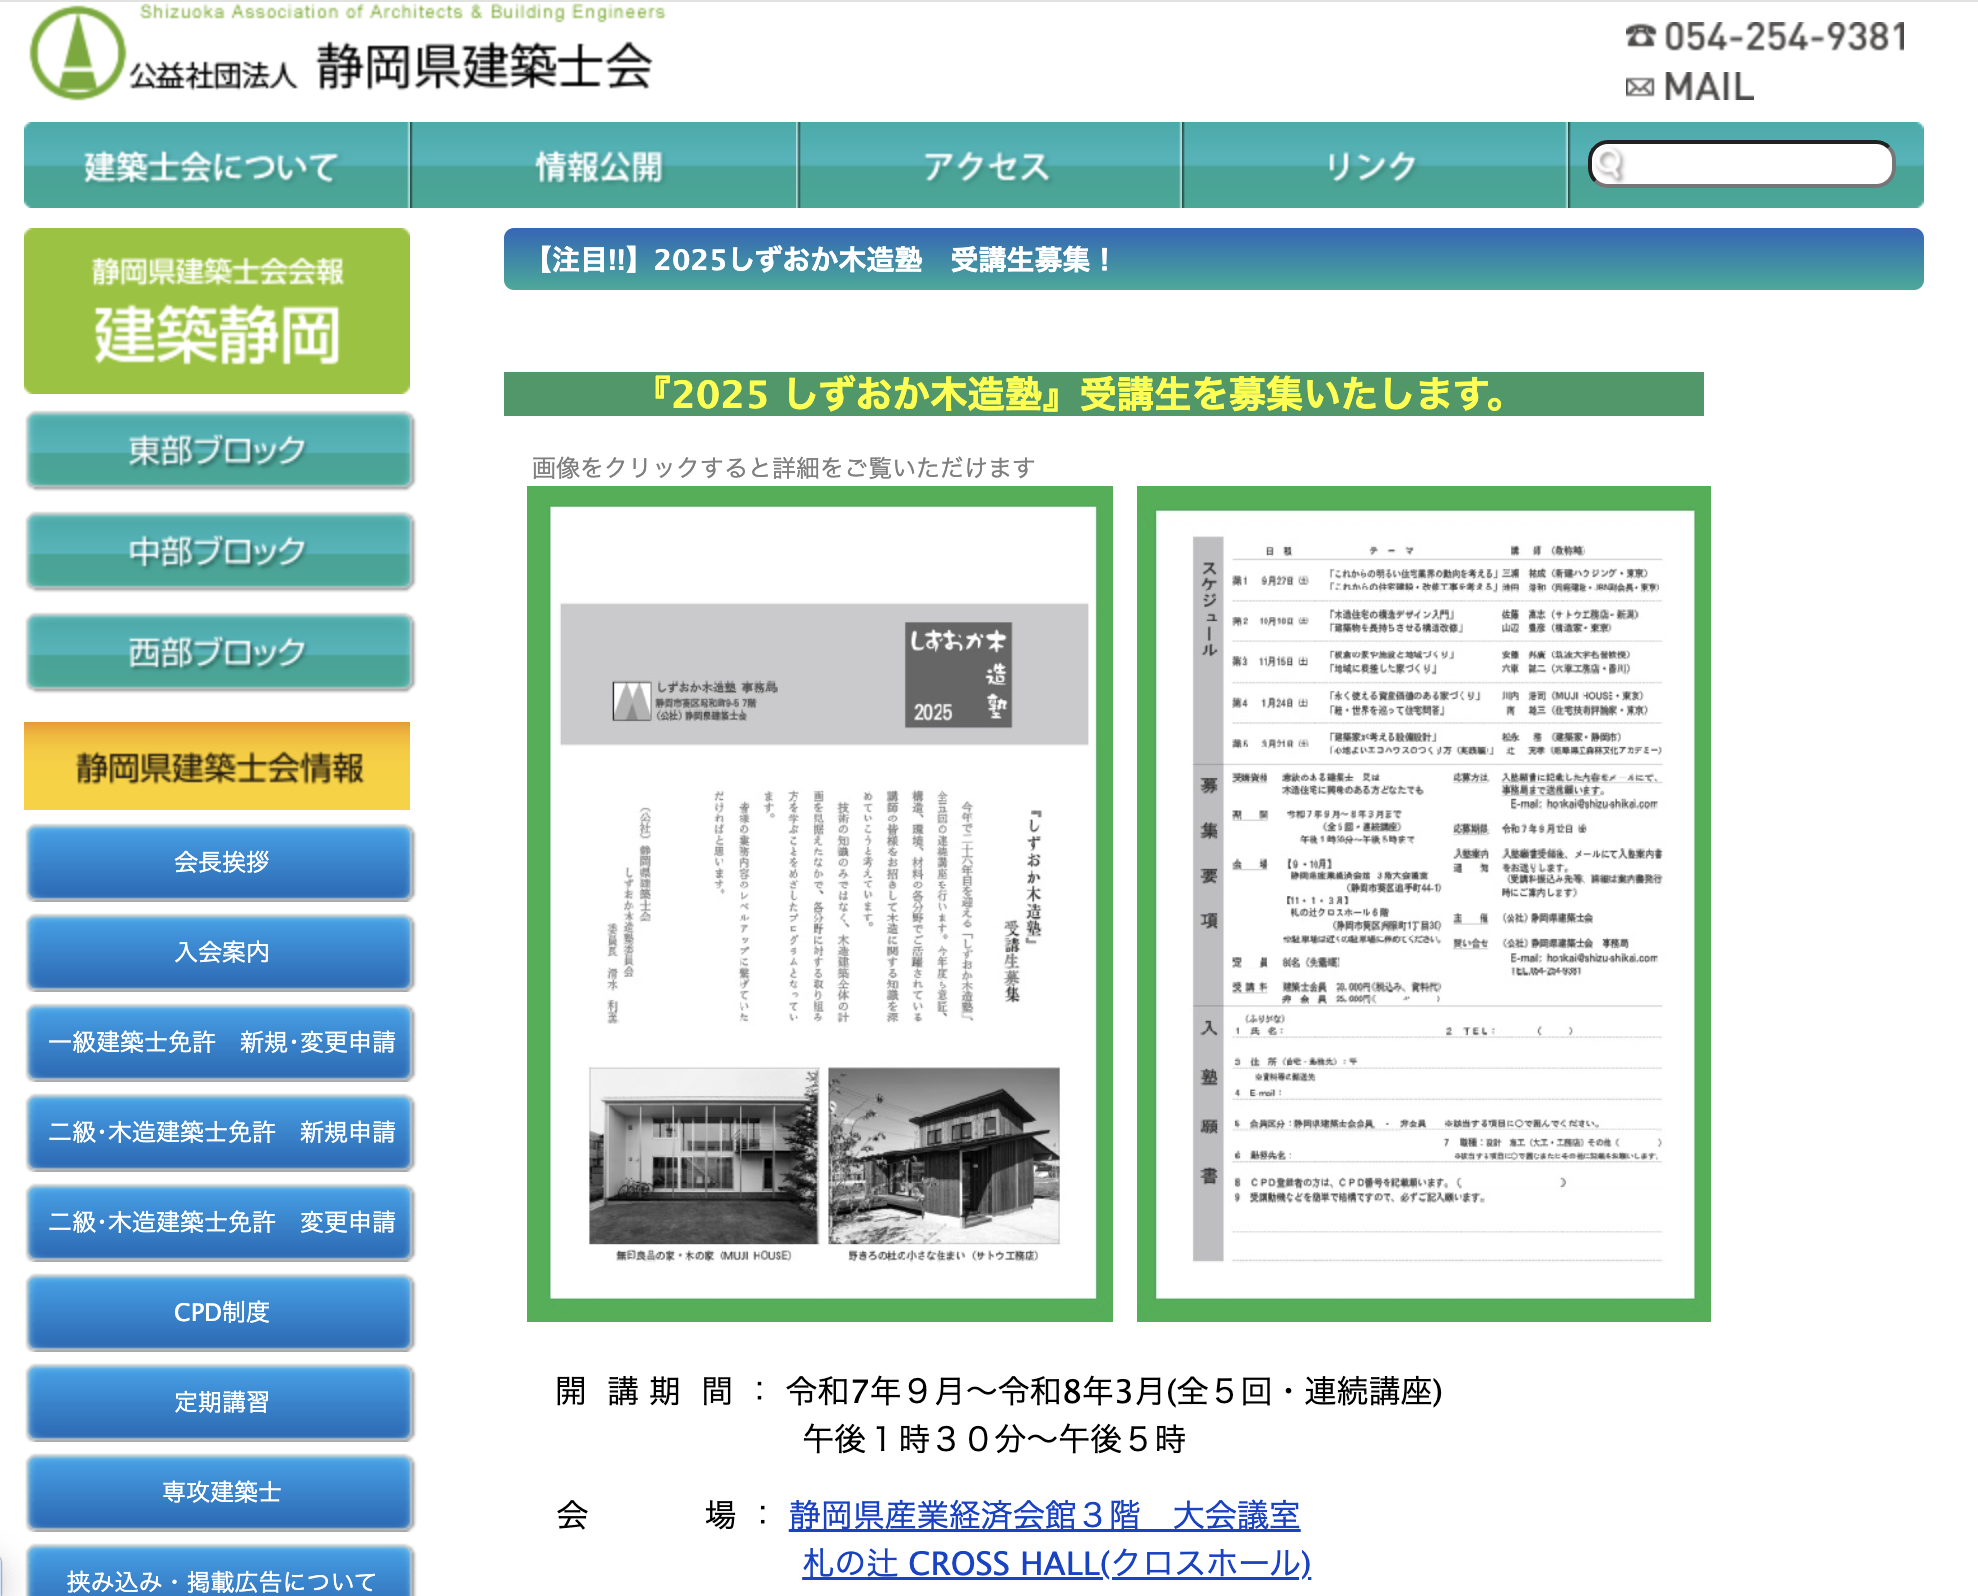Follow 静岡県産業経済会館３階 大会議室 link

[1043, 1515]
